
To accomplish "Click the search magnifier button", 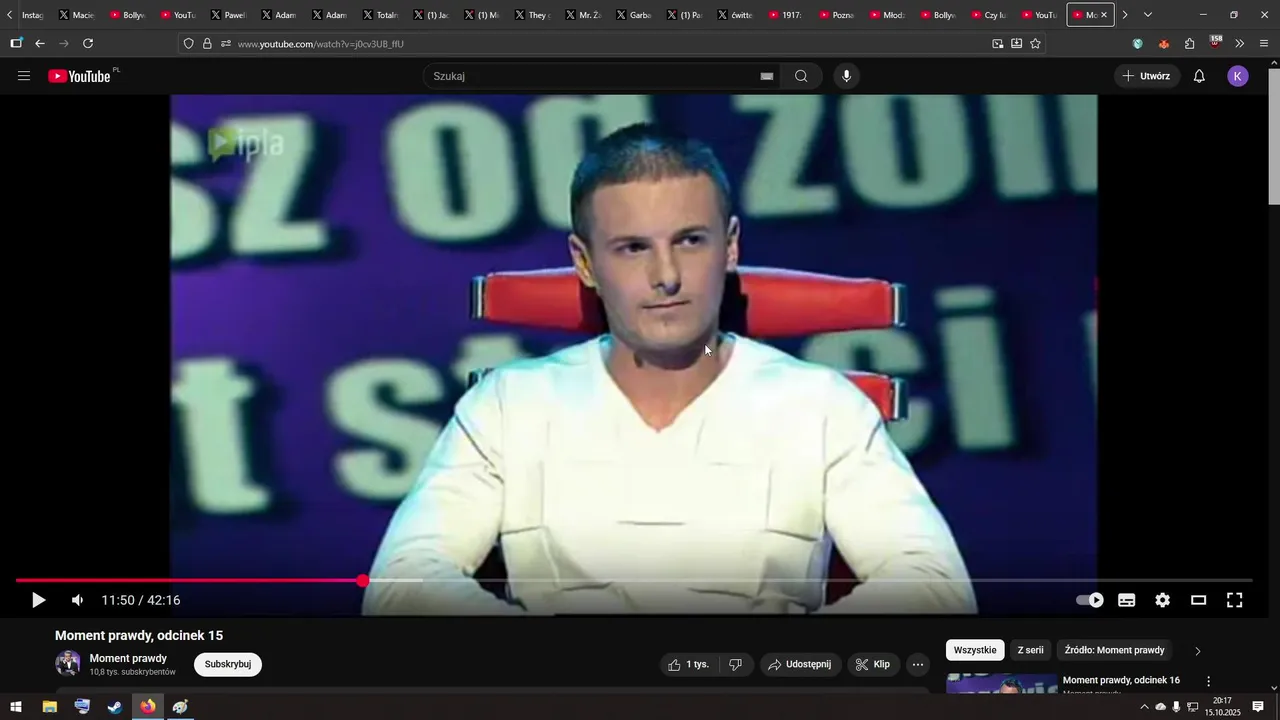I will (801, 76).
